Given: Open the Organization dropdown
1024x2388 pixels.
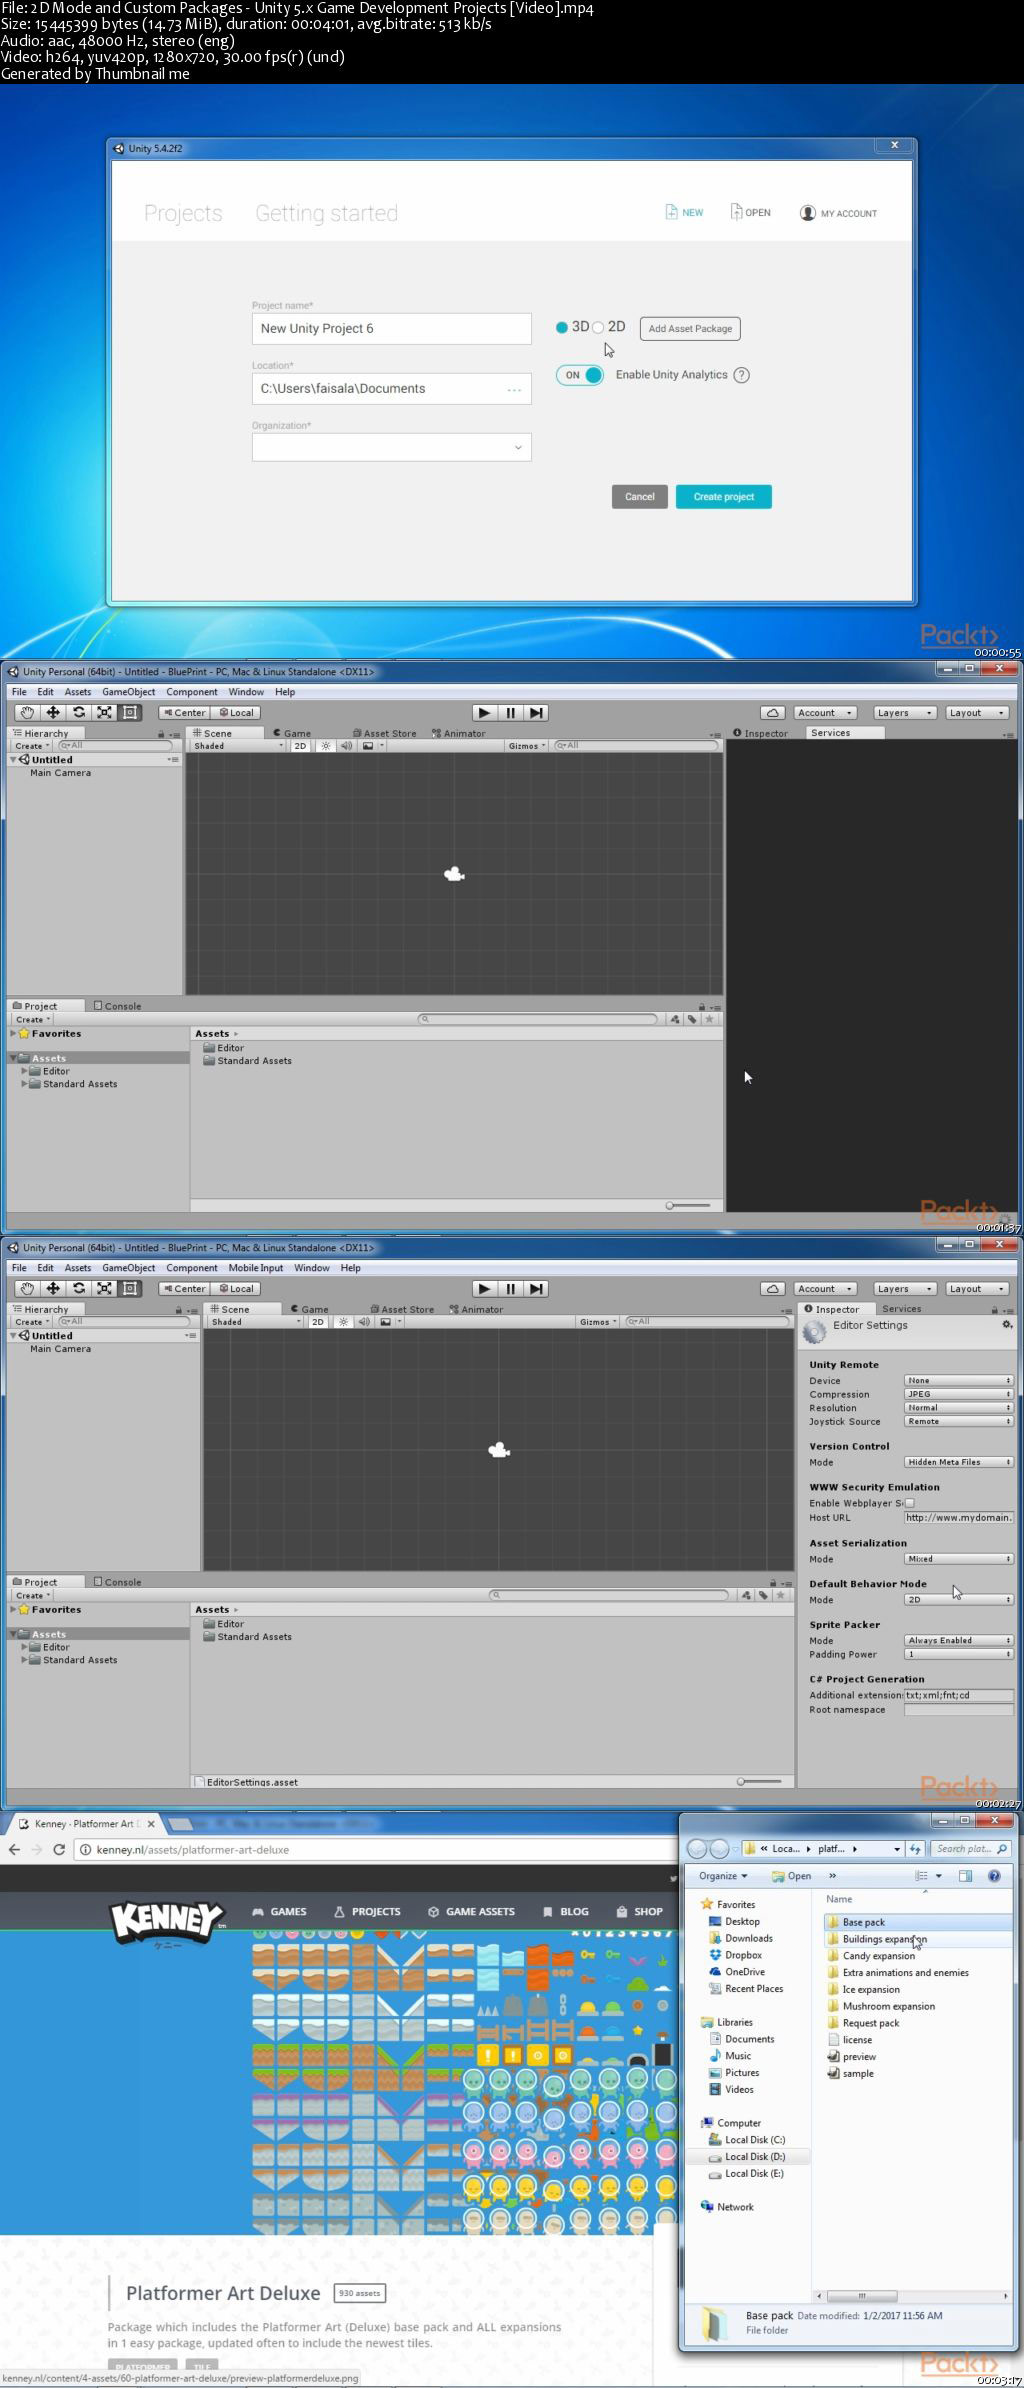Looking at the screenshot, I should [391, 447].
